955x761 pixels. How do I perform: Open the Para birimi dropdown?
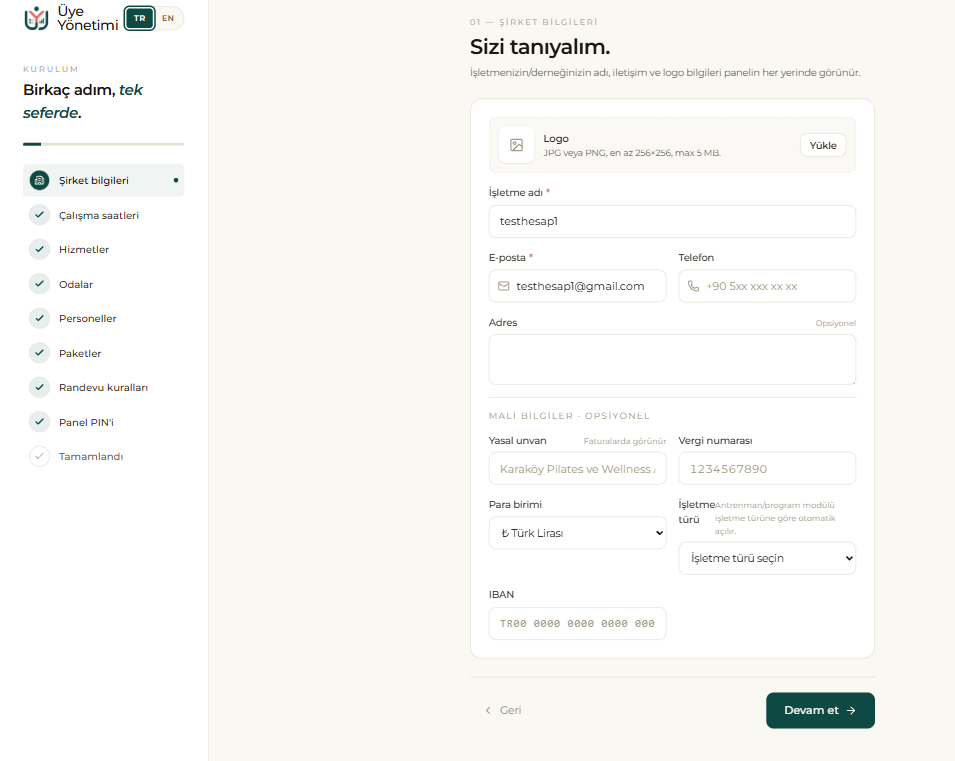pos(577,533)
